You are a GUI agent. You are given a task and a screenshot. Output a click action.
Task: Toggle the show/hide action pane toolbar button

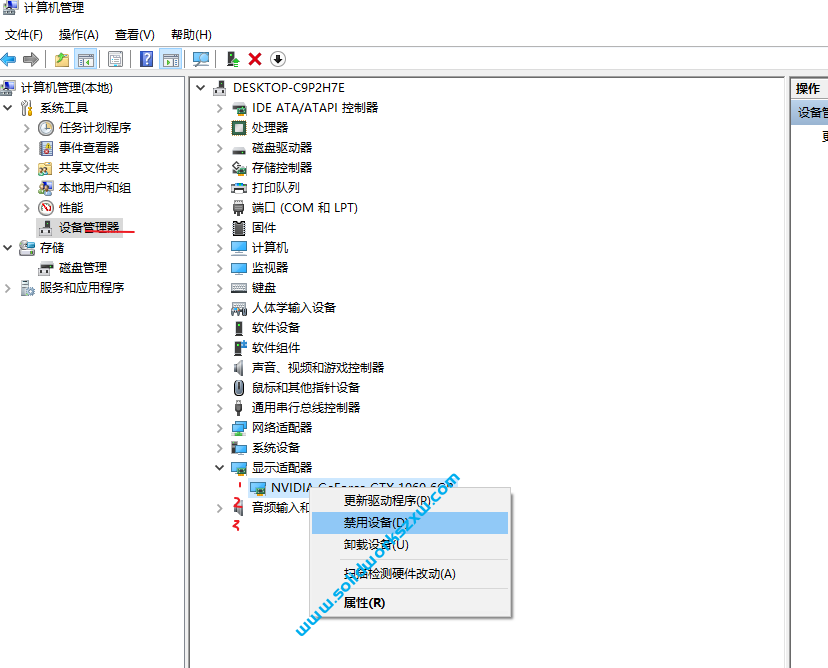click(170, 59)
